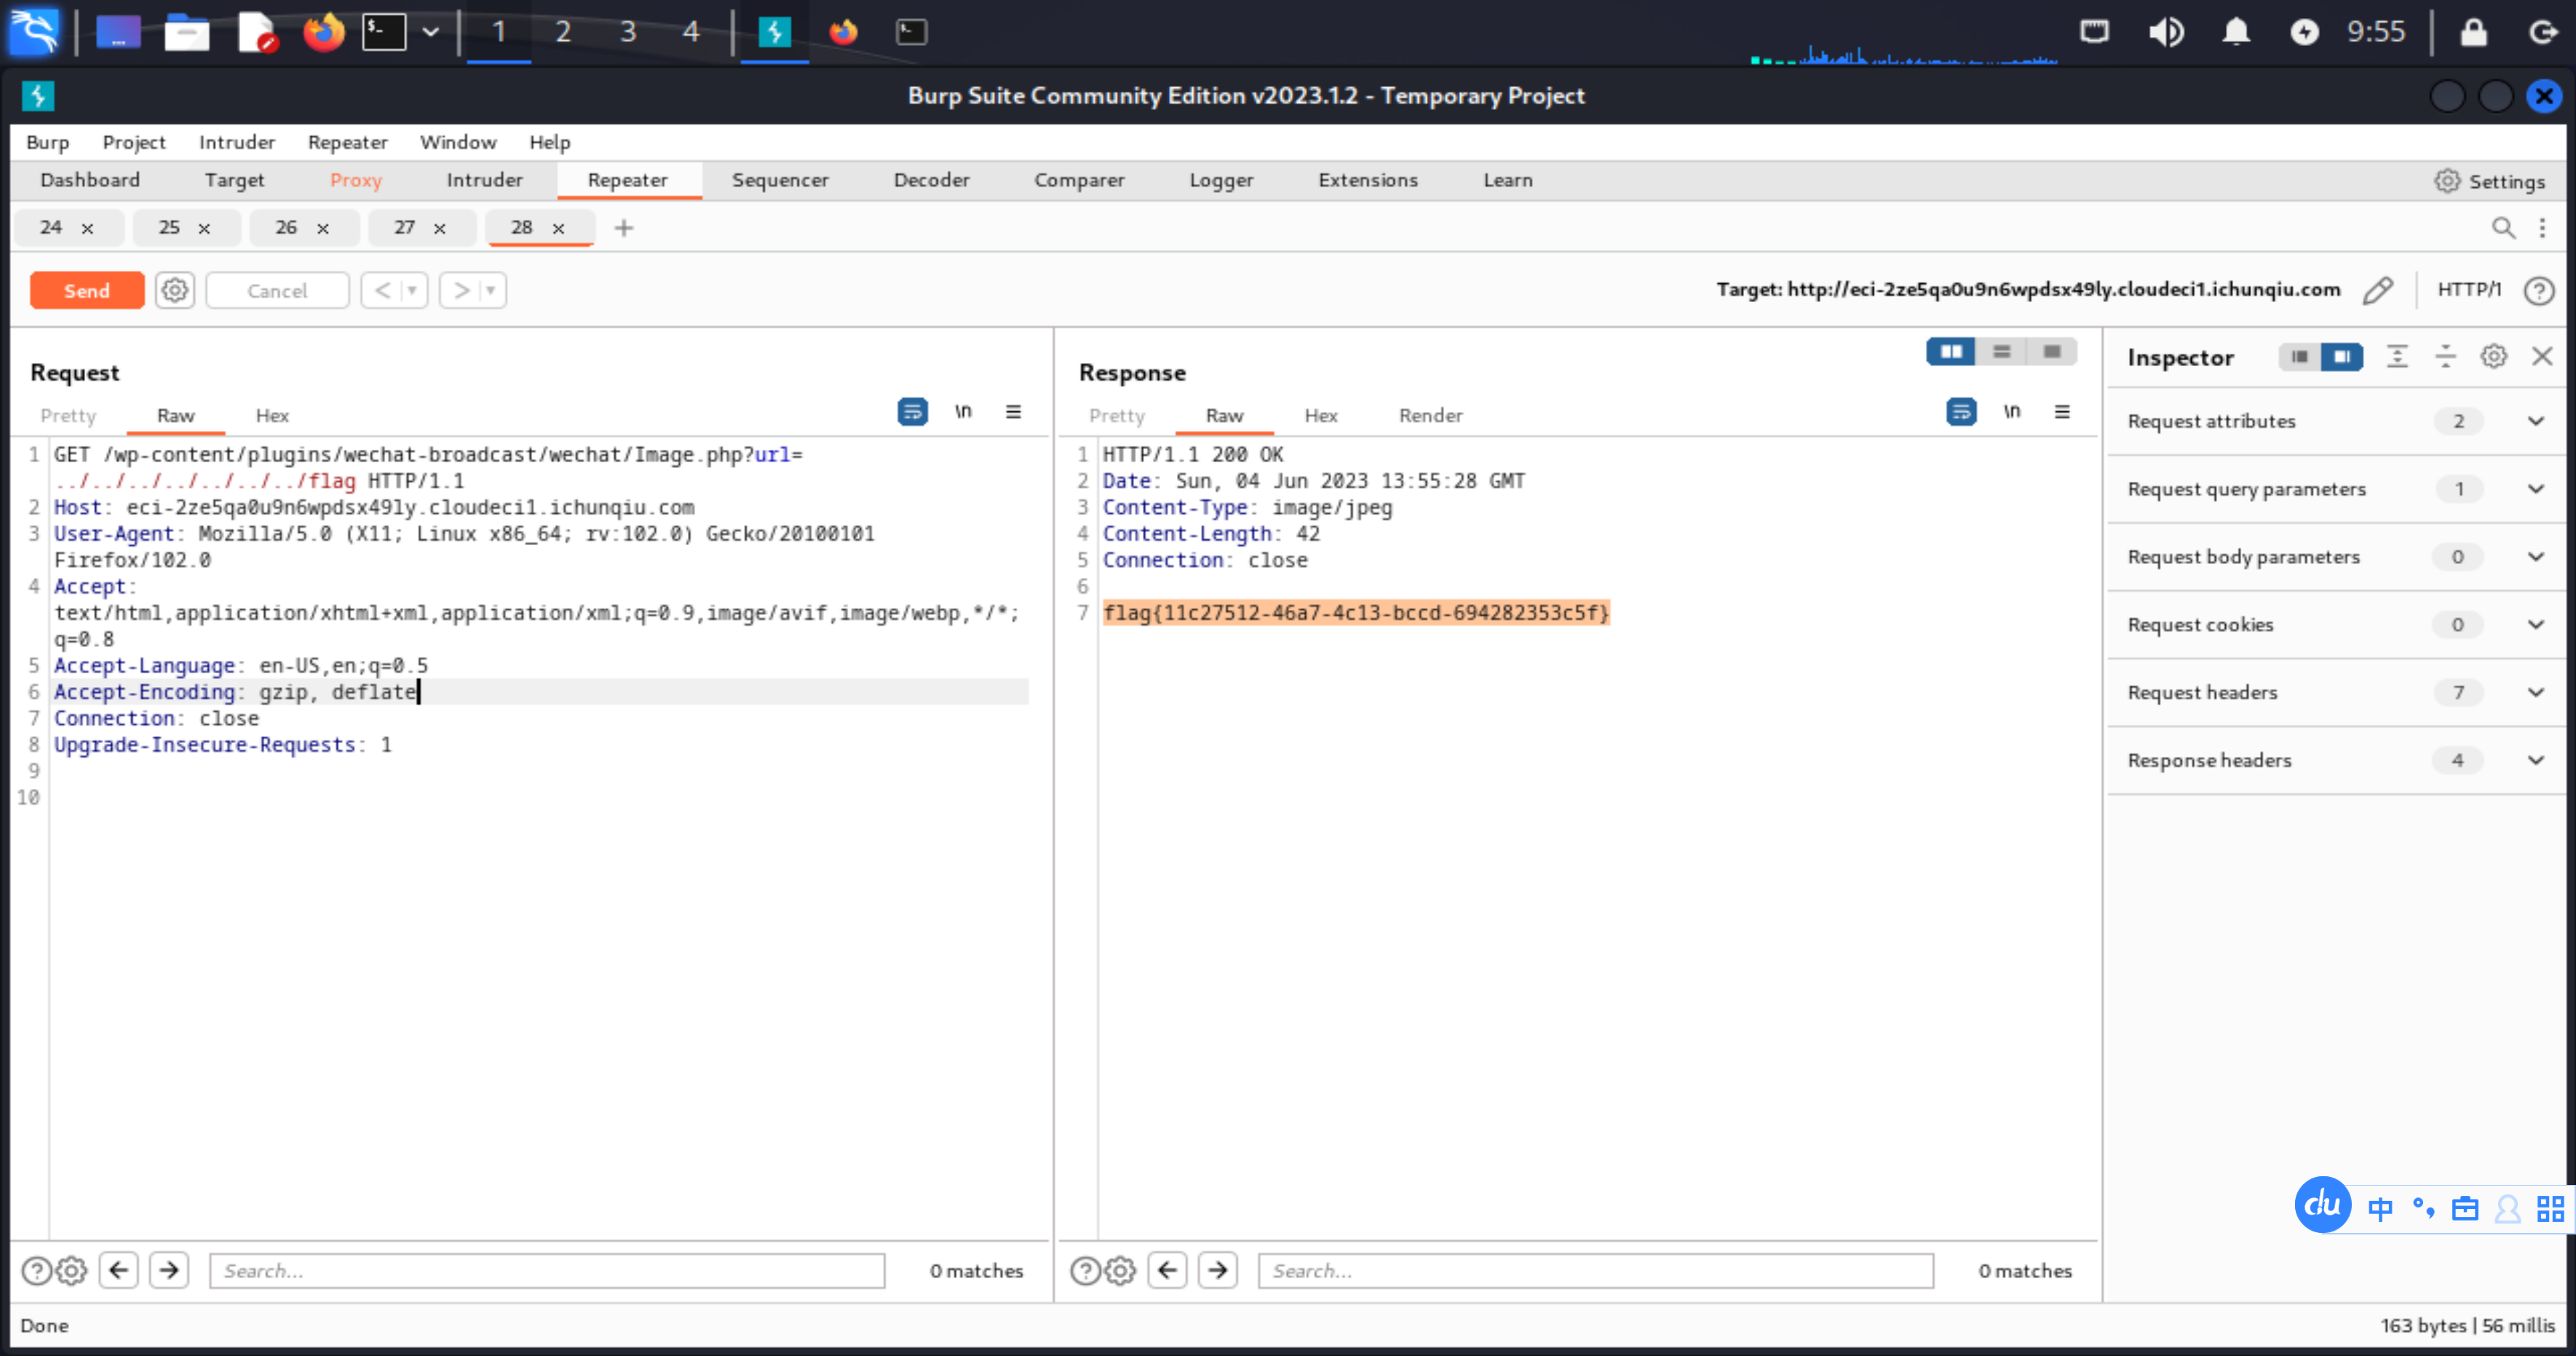Image resolution: width=2576 pixels, height=1356 pixels.
Task: Open Burp Settings
Action: [2490, 181]
